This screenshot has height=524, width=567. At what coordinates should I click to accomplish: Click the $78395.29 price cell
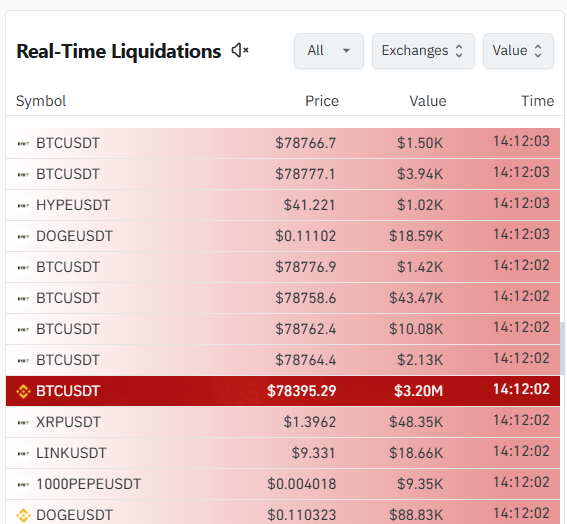[302, 391]
